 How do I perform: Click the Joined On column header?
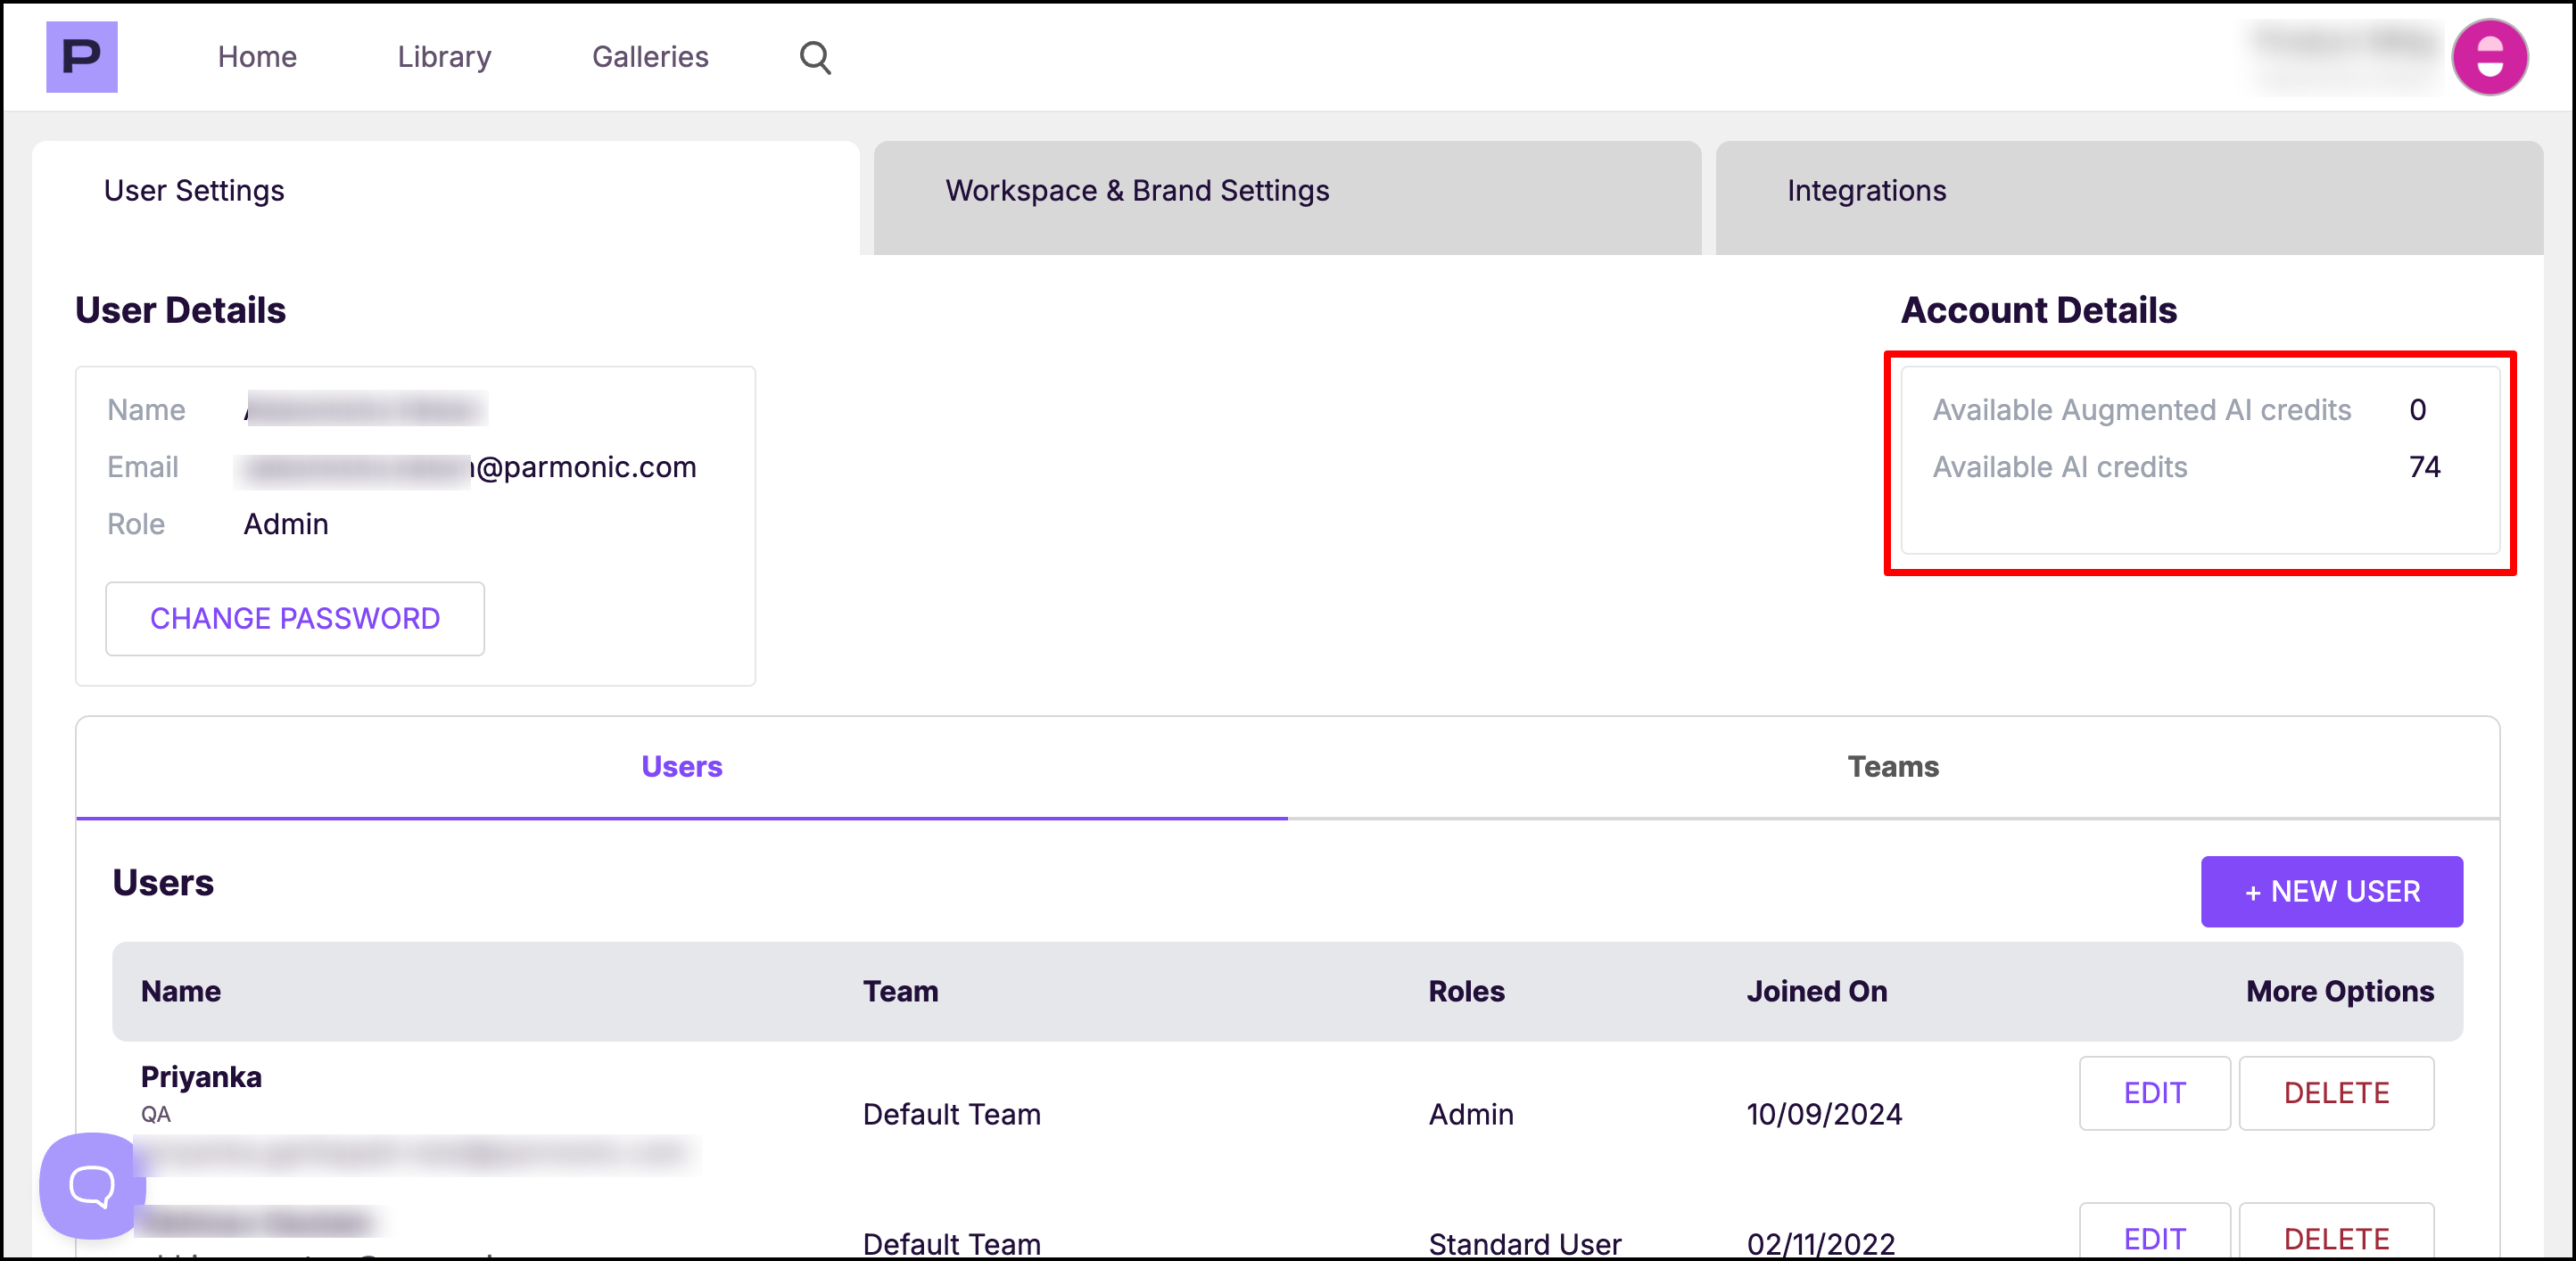click(x=1816, y=991)
